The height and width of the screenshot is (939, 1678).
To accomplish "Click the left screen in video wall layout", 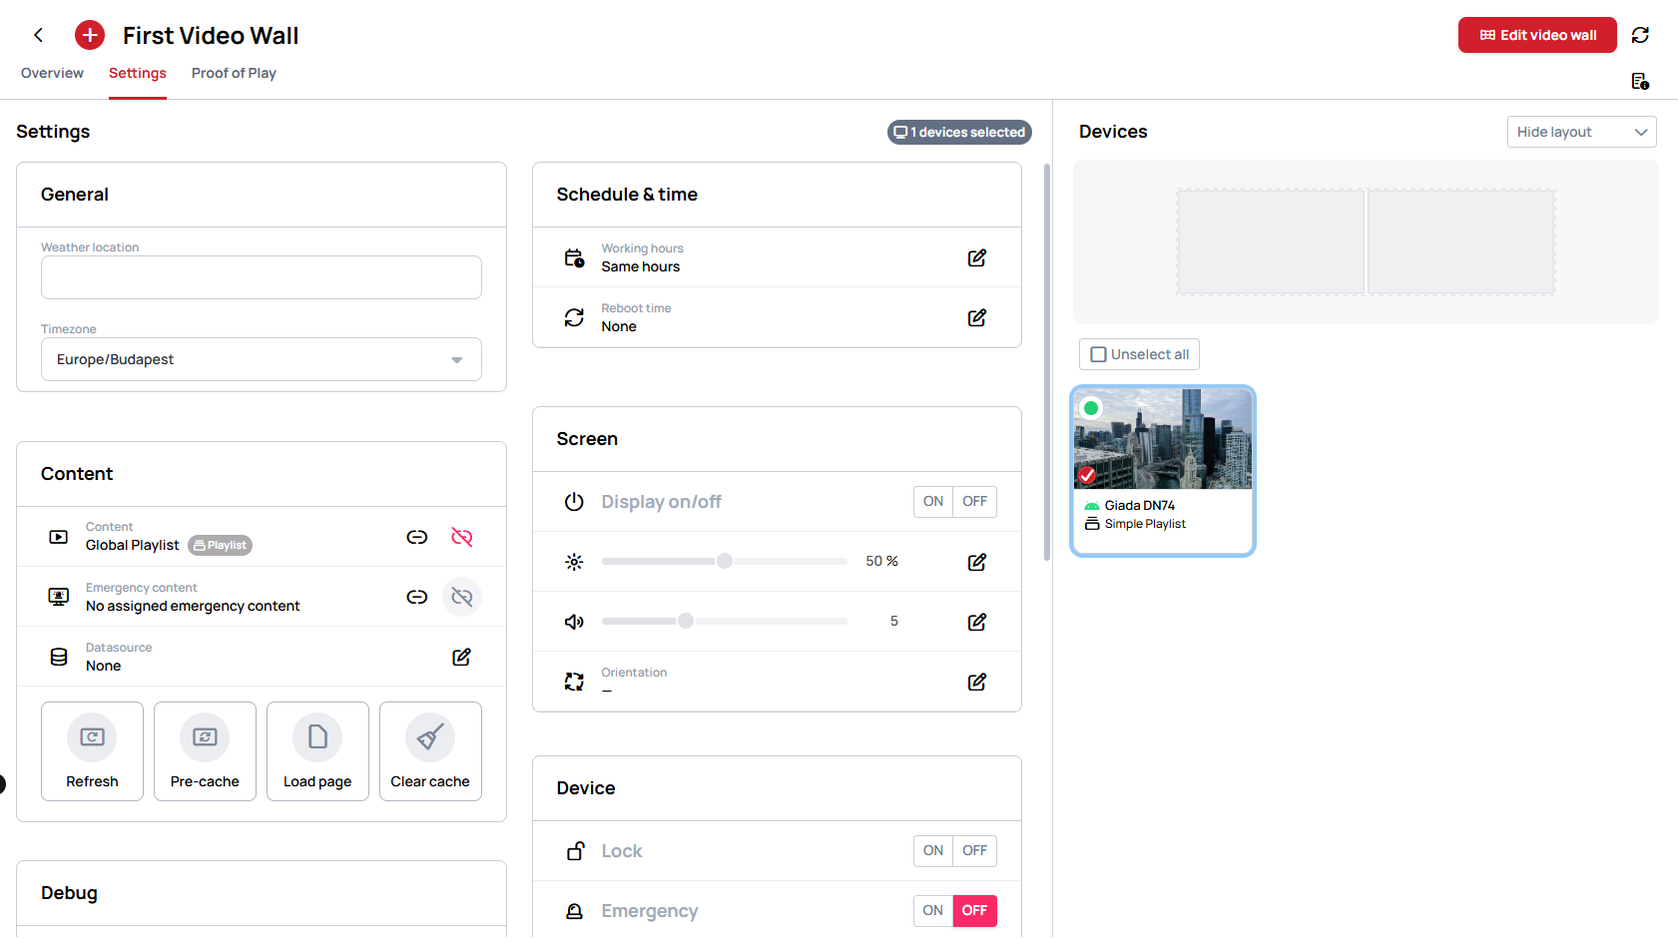I will 1271,242.
